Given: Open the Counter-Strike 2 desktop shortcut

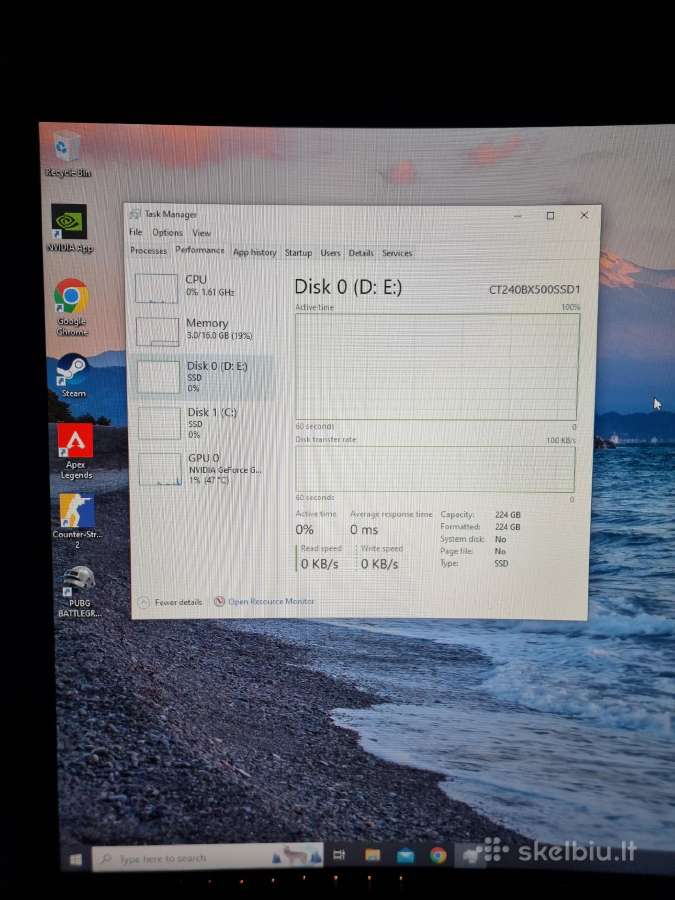Looking at the screenshot, I should click(77, 520).
